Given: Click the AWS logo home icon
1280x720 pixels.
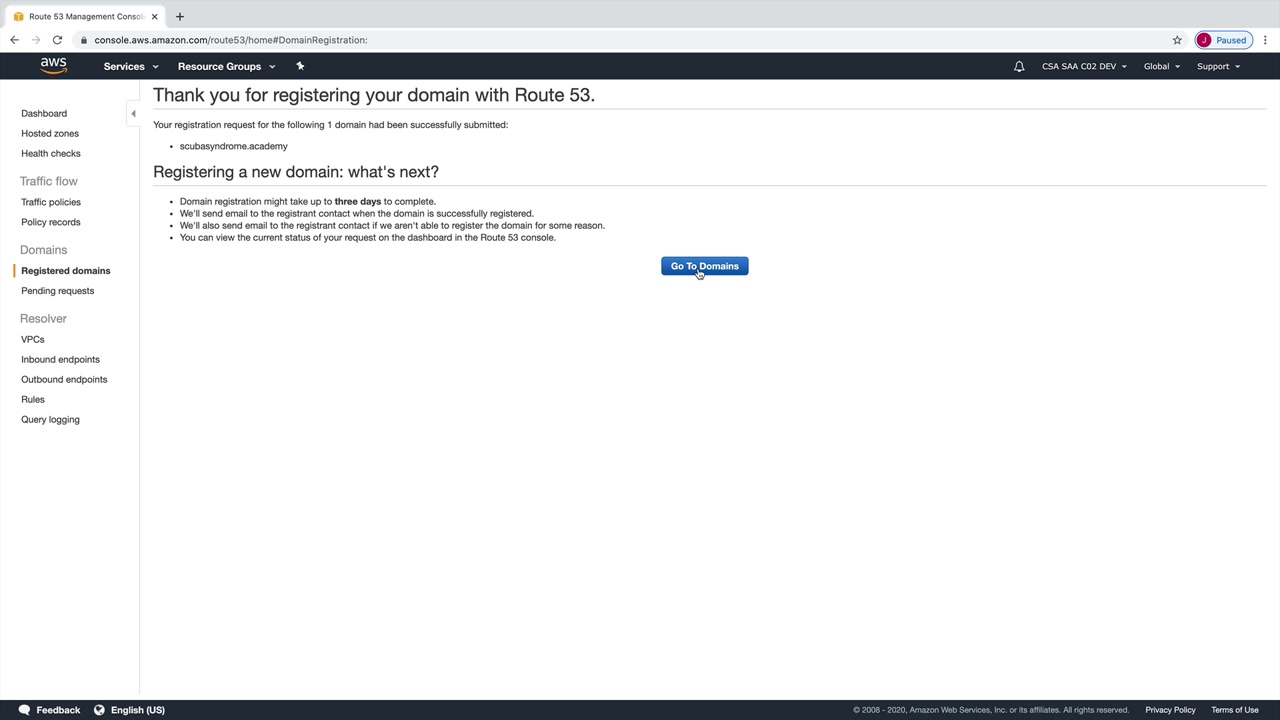Looking at the screenshot, I should tap(54, 66).
